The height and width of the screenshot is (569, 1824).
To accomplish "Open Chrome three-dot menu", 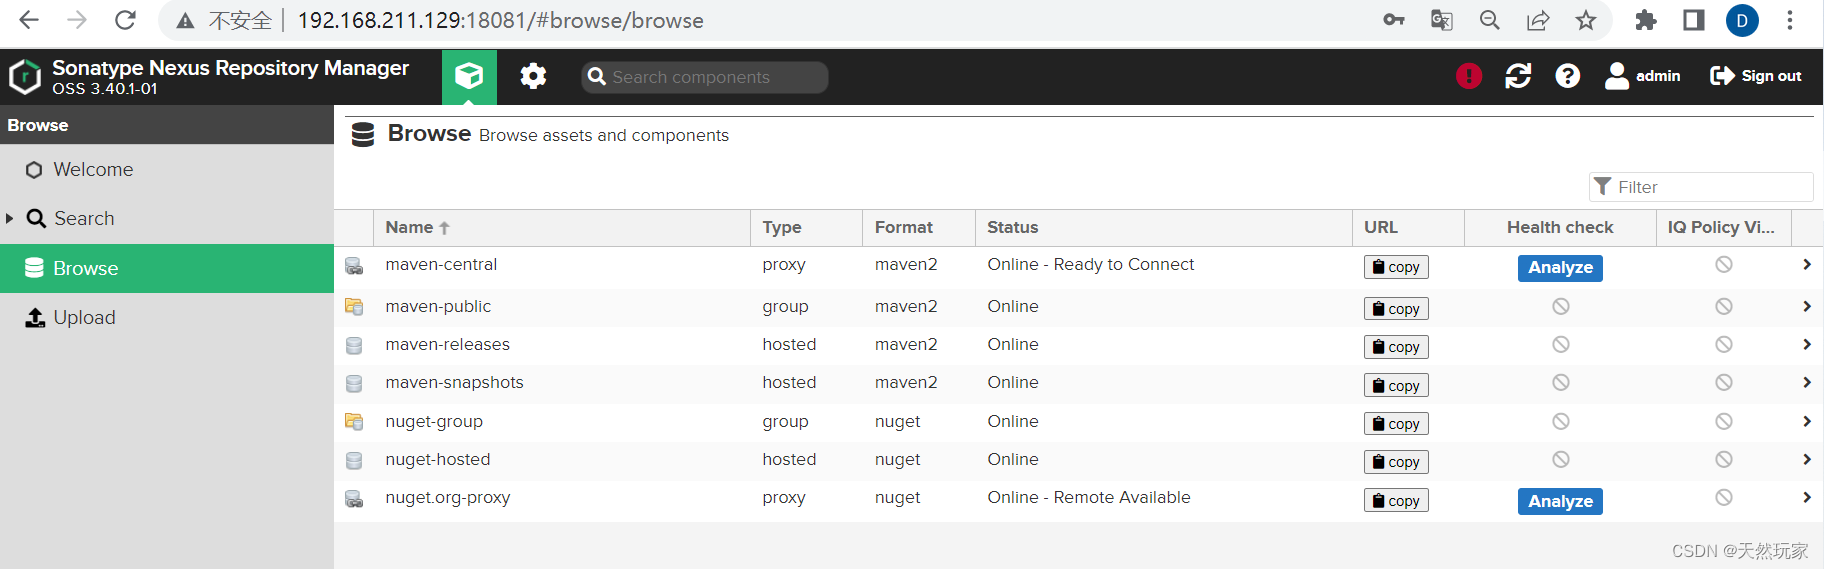I will click(1790, 20).
